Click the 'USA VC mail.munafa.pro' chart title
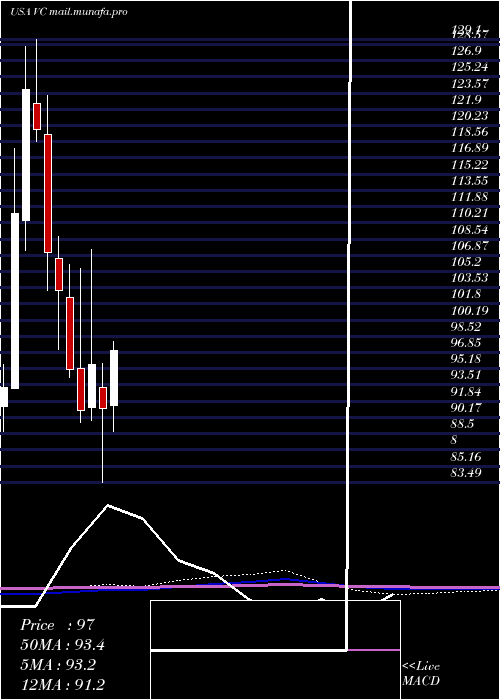 tap(69, 12)
